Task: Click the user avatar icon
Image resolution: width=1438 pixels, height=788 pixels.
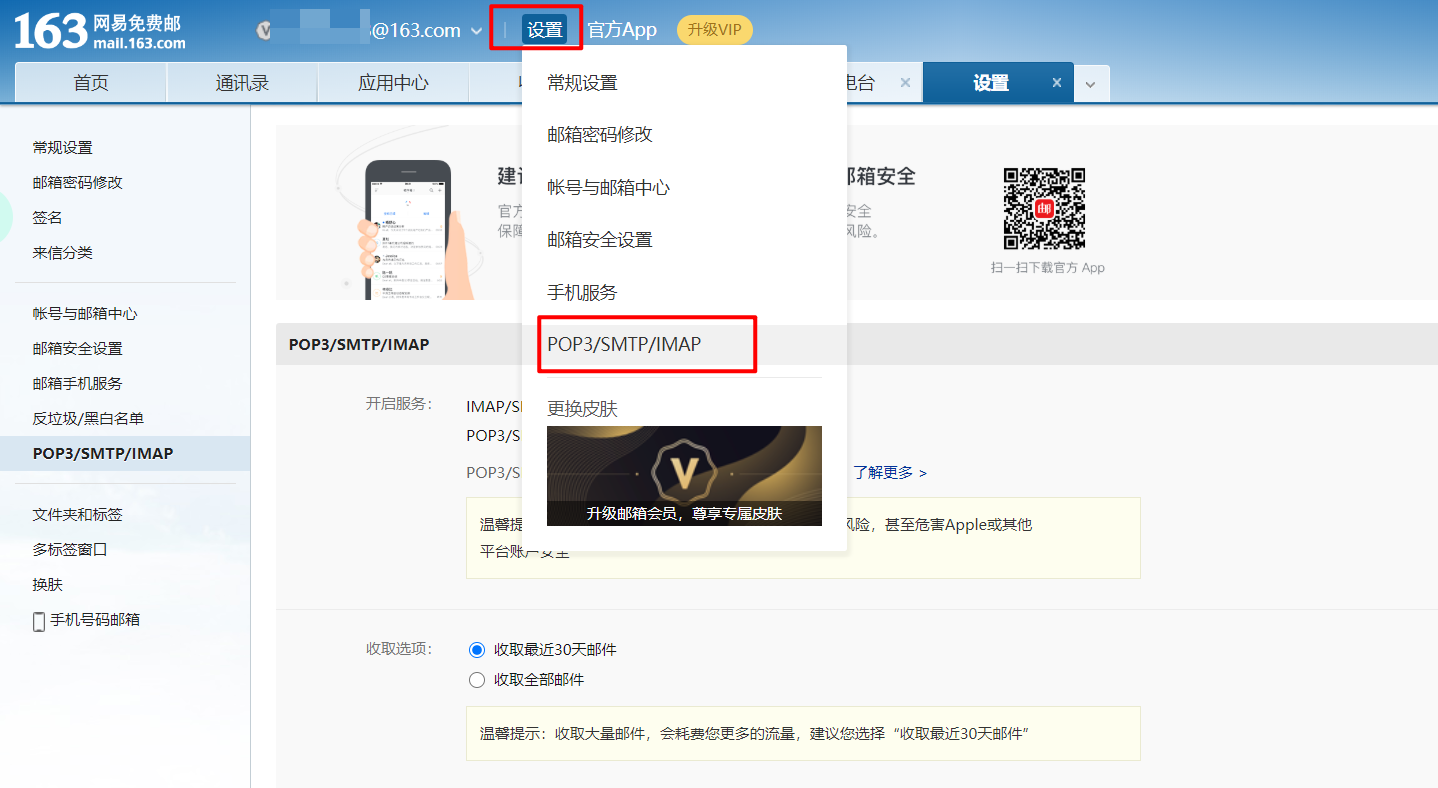Action: [264, 29]
